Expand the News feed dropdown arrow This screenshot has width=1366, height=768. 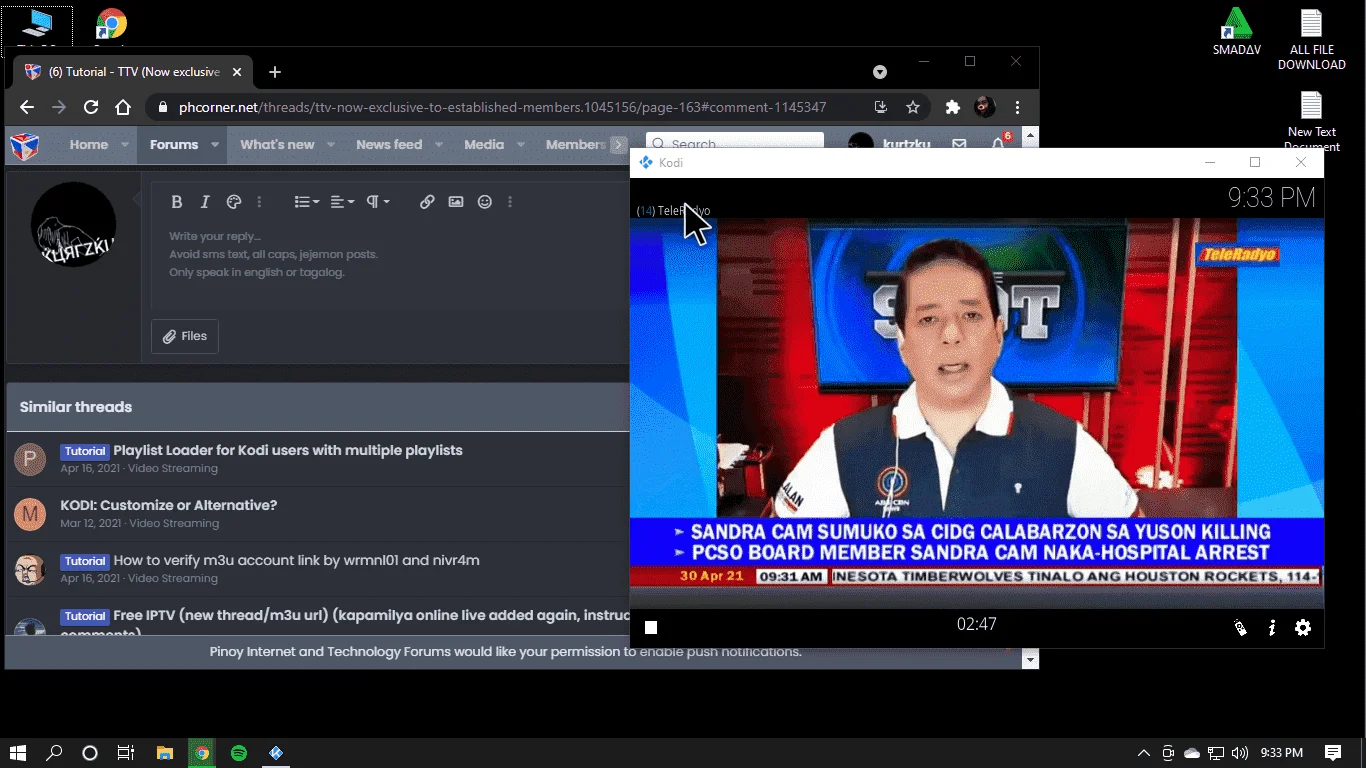coord(439,145)
